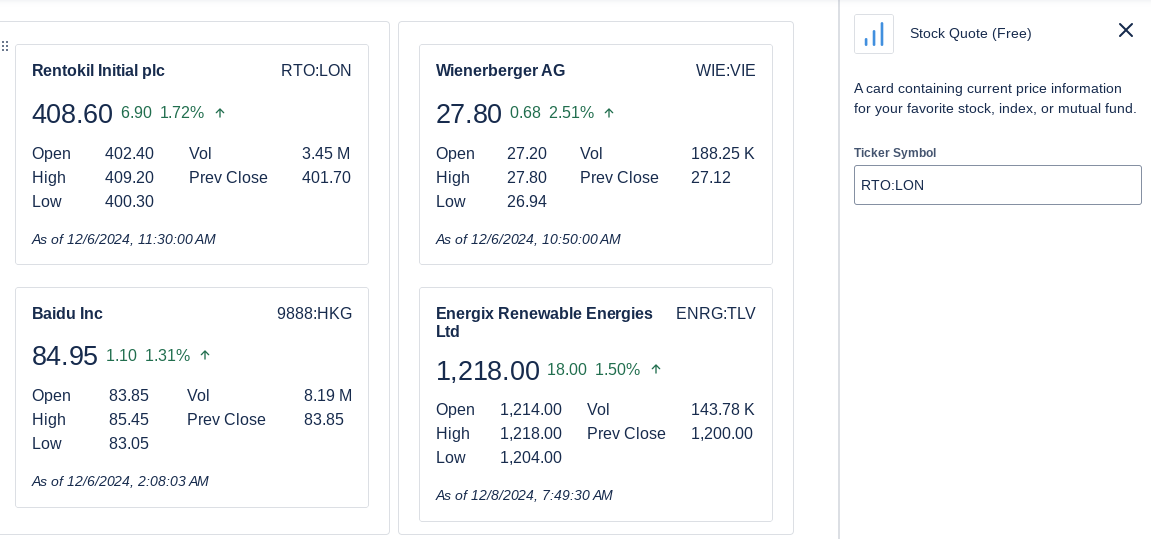Image resolution: width=1151 pixels, height=539 pixels.
Task: Click the ENRG:TLV ticker label
Action: 716,314
